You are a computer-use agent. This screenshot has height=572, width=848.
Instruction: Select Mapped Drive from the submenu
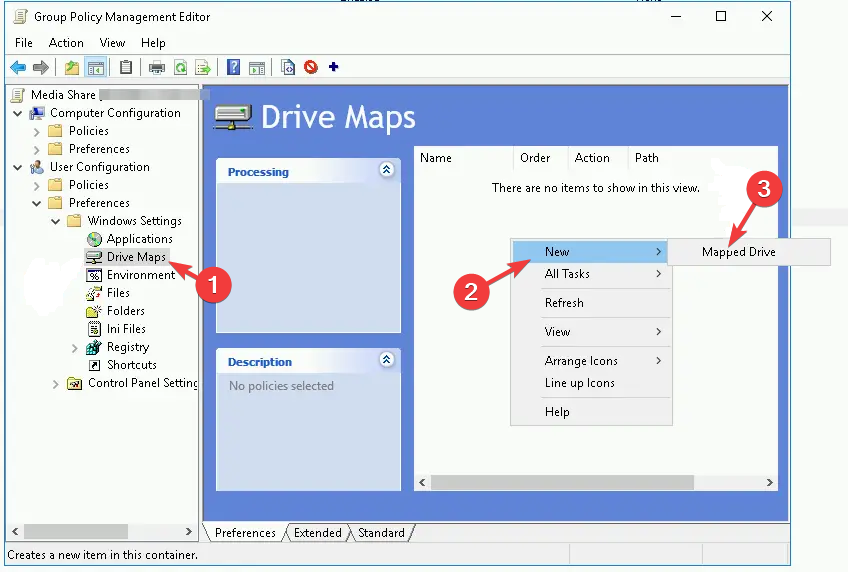[x=748, y=252]
